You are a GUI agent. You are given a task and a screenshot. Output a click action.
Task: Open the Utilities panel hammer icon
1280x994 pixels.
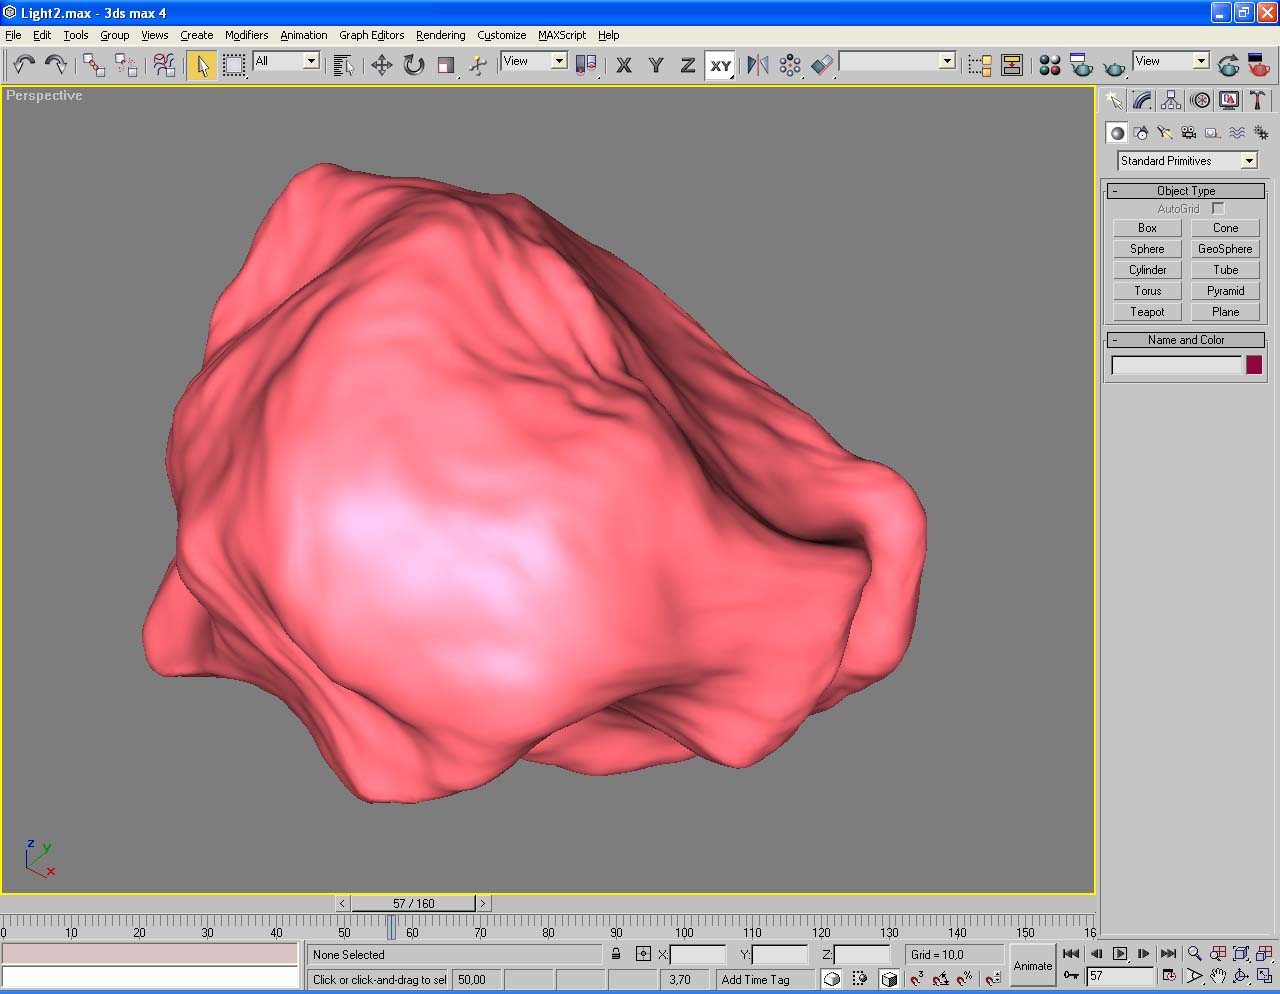click(x=1257, y=100)
